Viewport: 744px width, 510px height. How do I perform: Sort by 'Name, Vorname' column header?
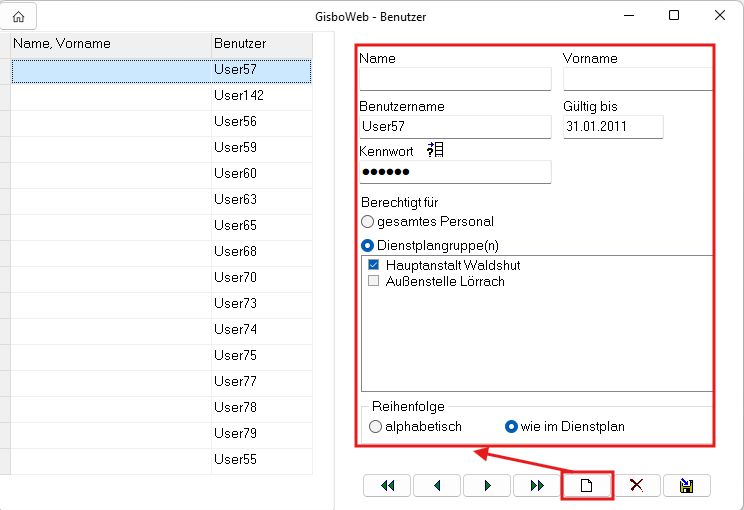point(111,45)
